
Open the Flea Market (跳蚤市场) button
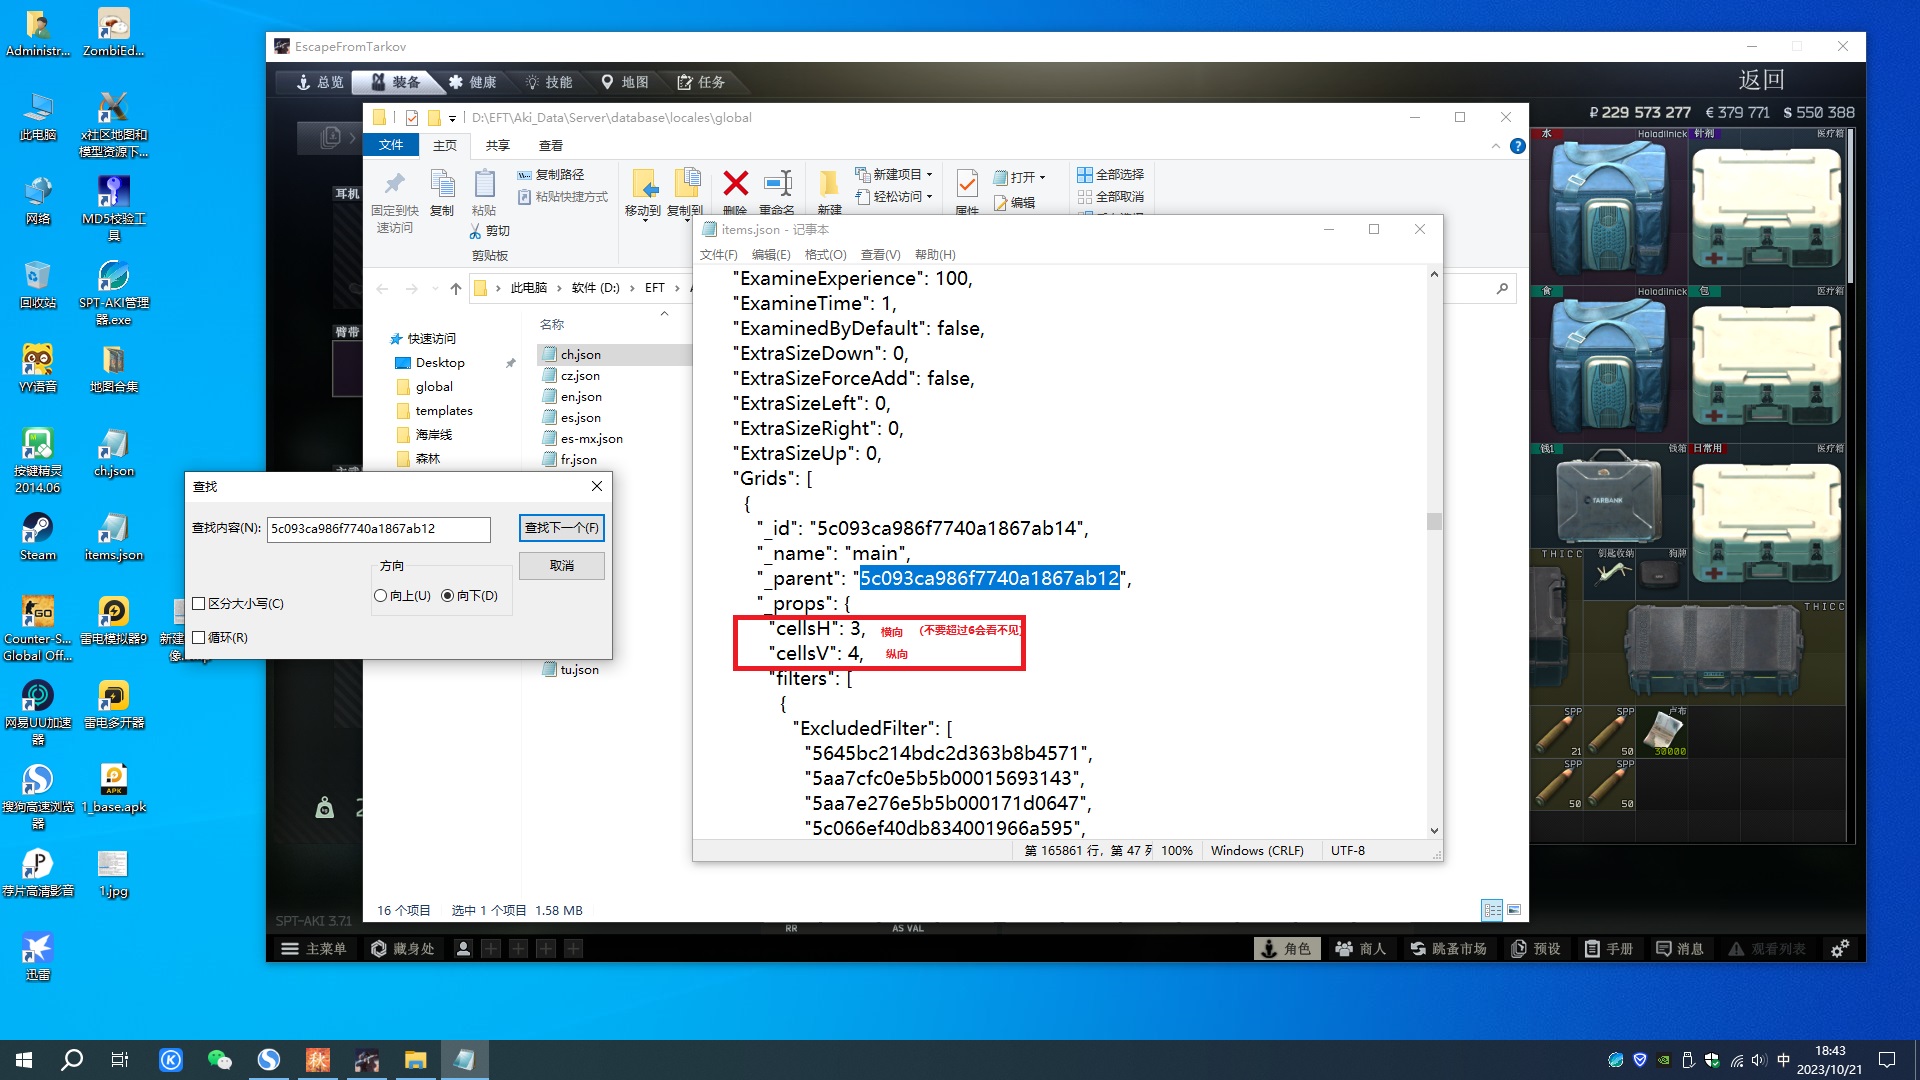click(1448, 948)
